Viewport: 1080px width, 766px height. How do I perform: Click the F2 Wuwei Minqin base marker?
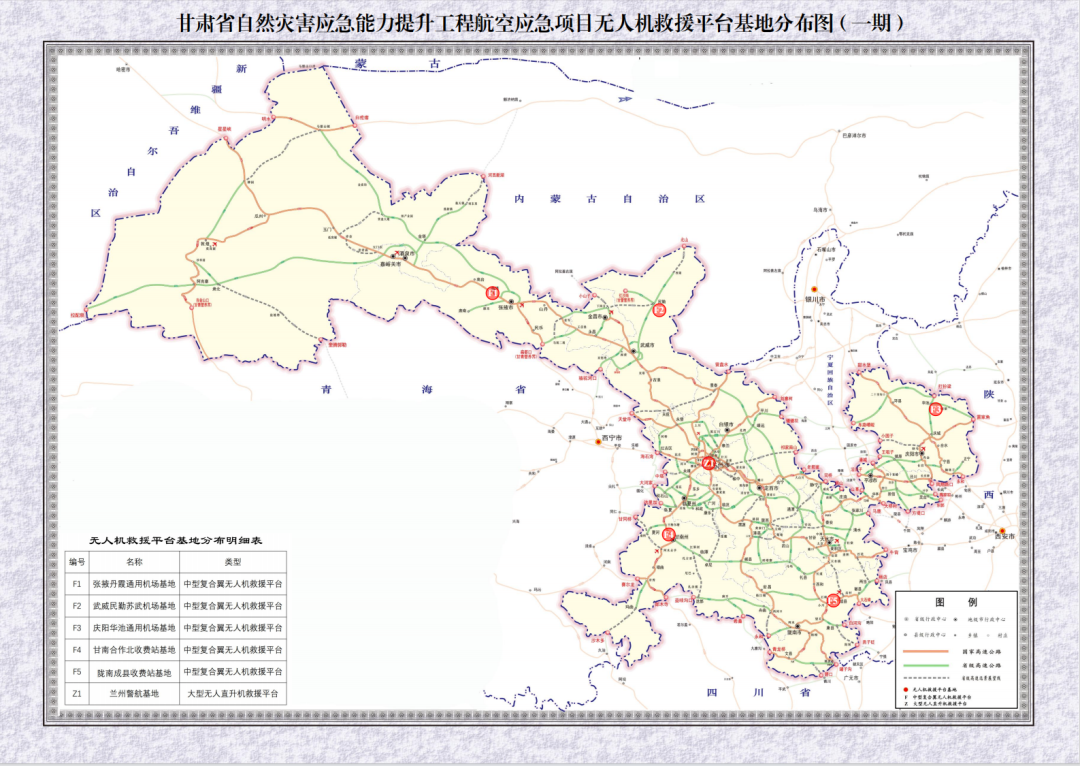tap(659, 310)
